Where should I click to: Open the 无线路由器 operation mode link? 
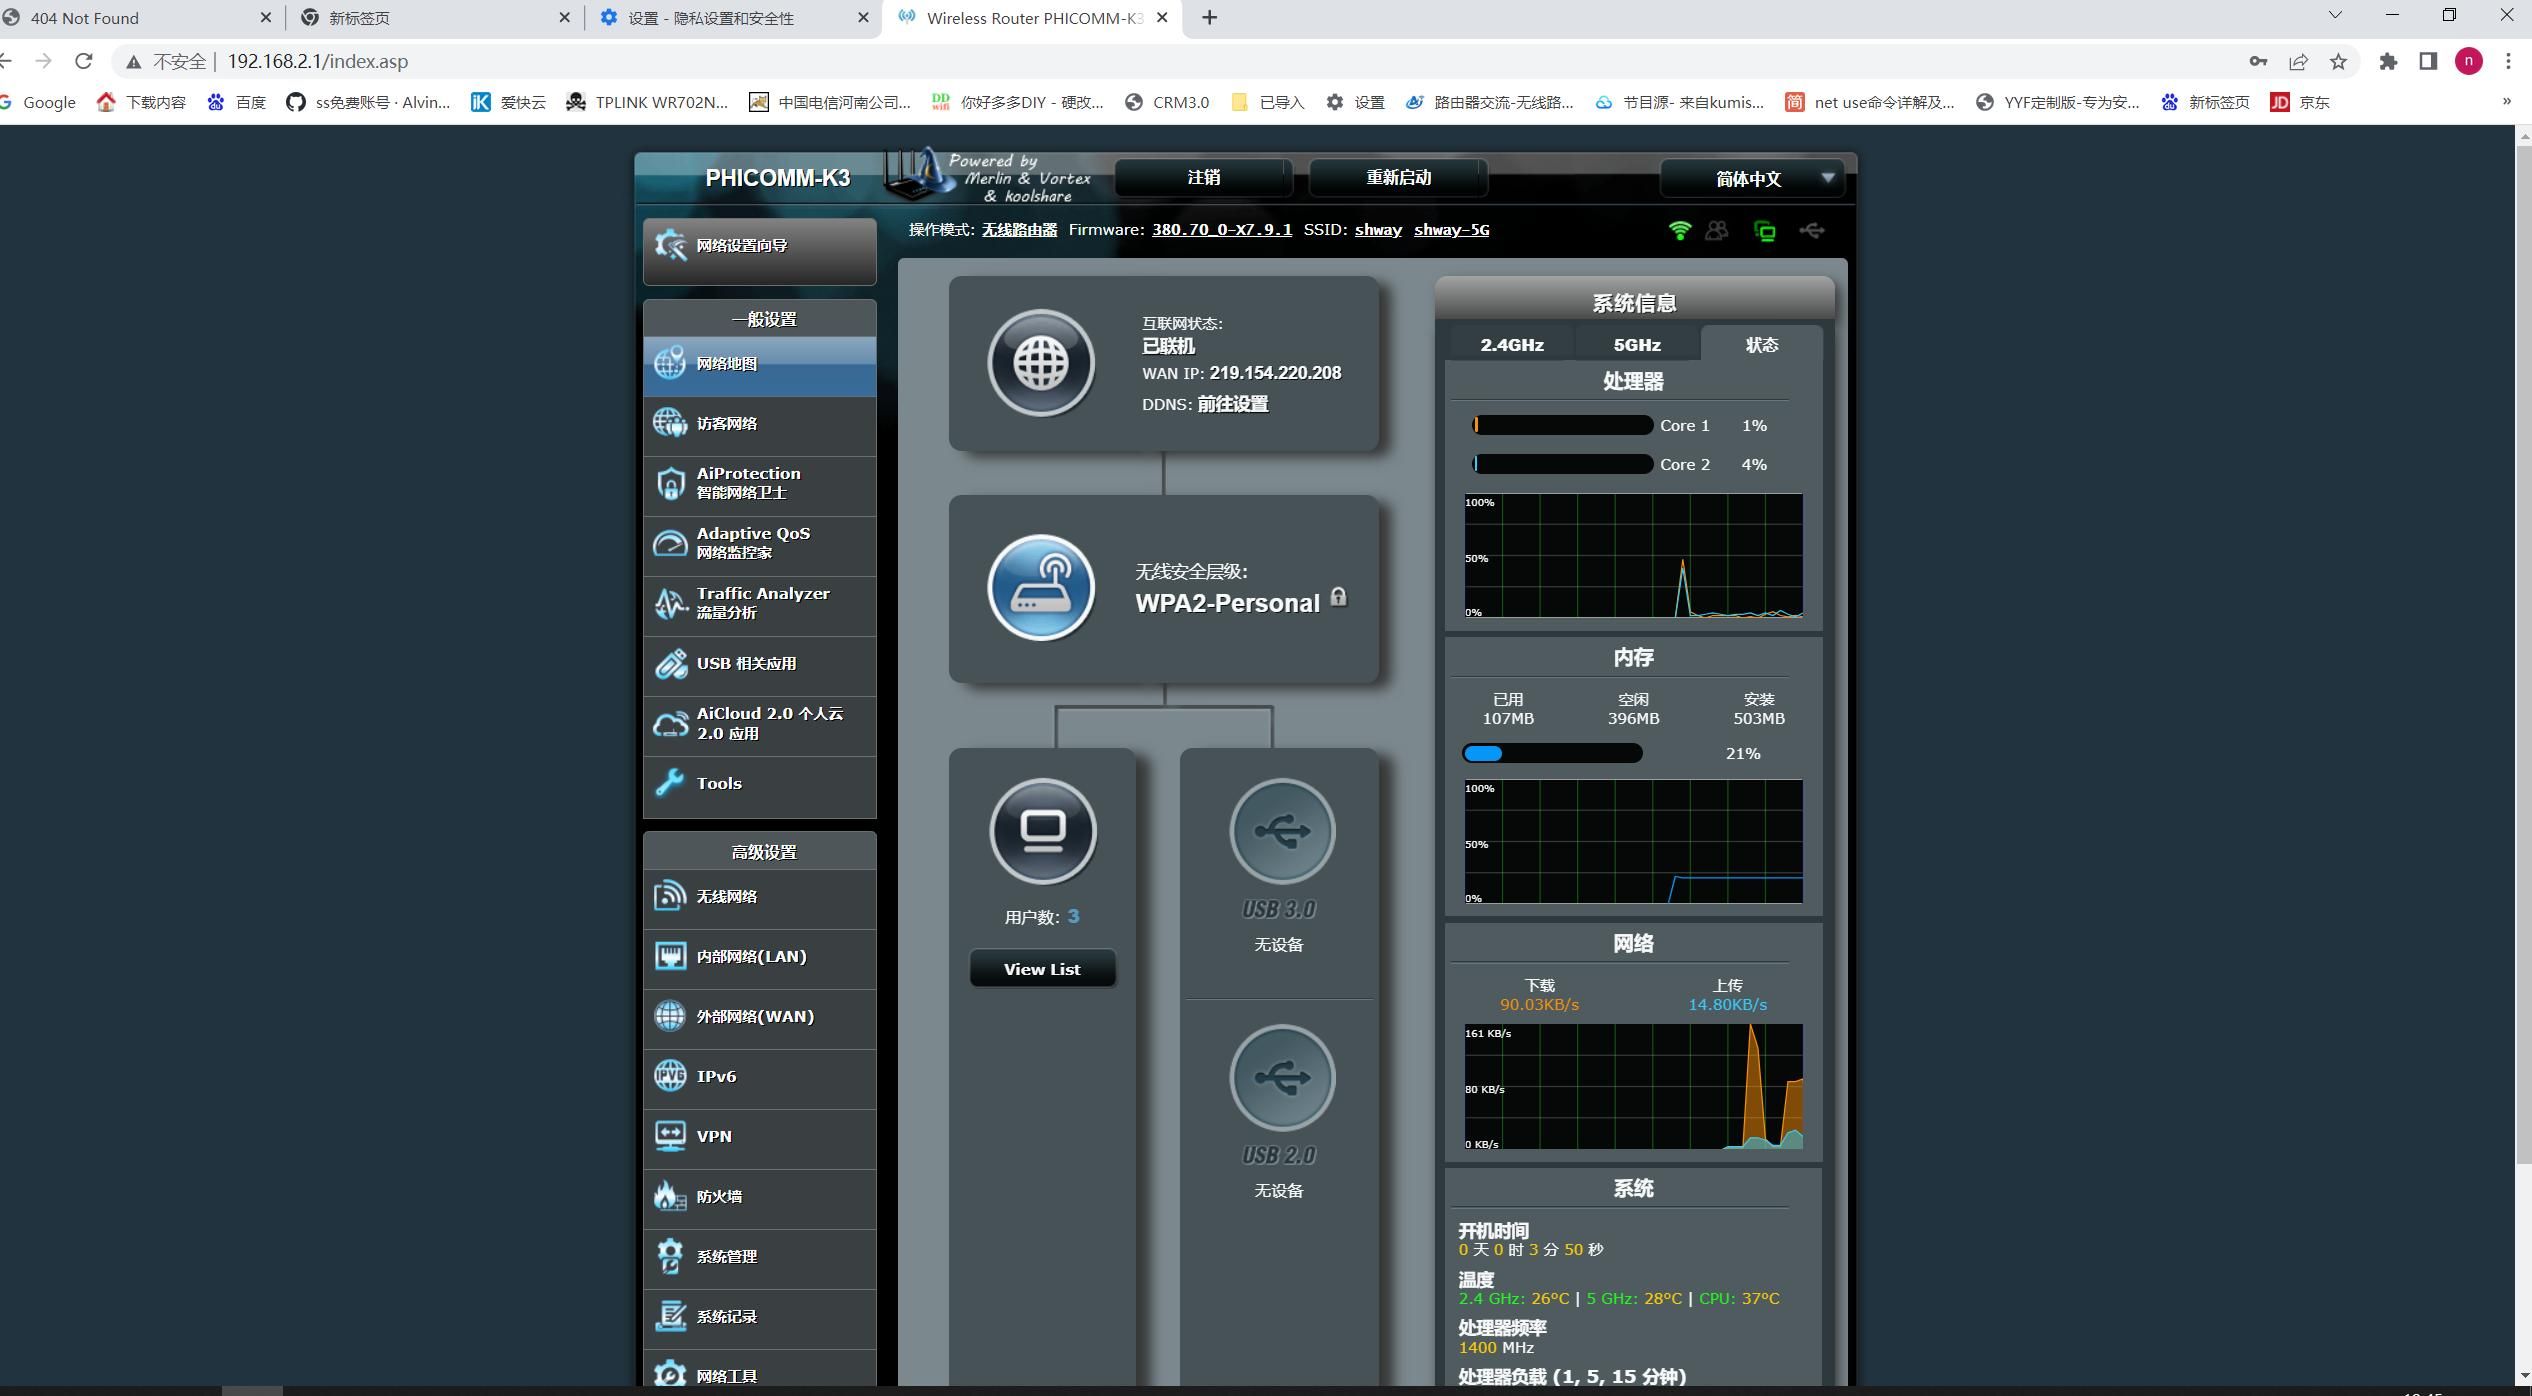[1019, 230]
